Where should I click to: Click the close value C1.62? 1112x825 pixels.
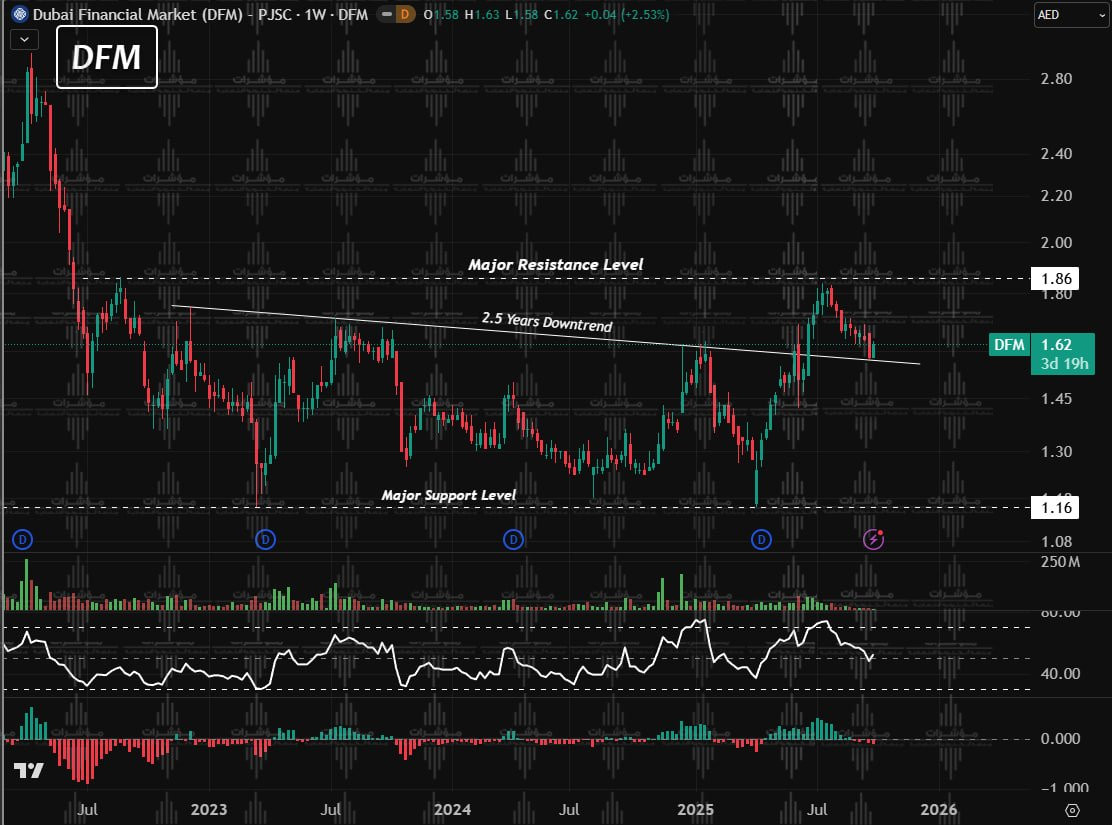point(561,14)
